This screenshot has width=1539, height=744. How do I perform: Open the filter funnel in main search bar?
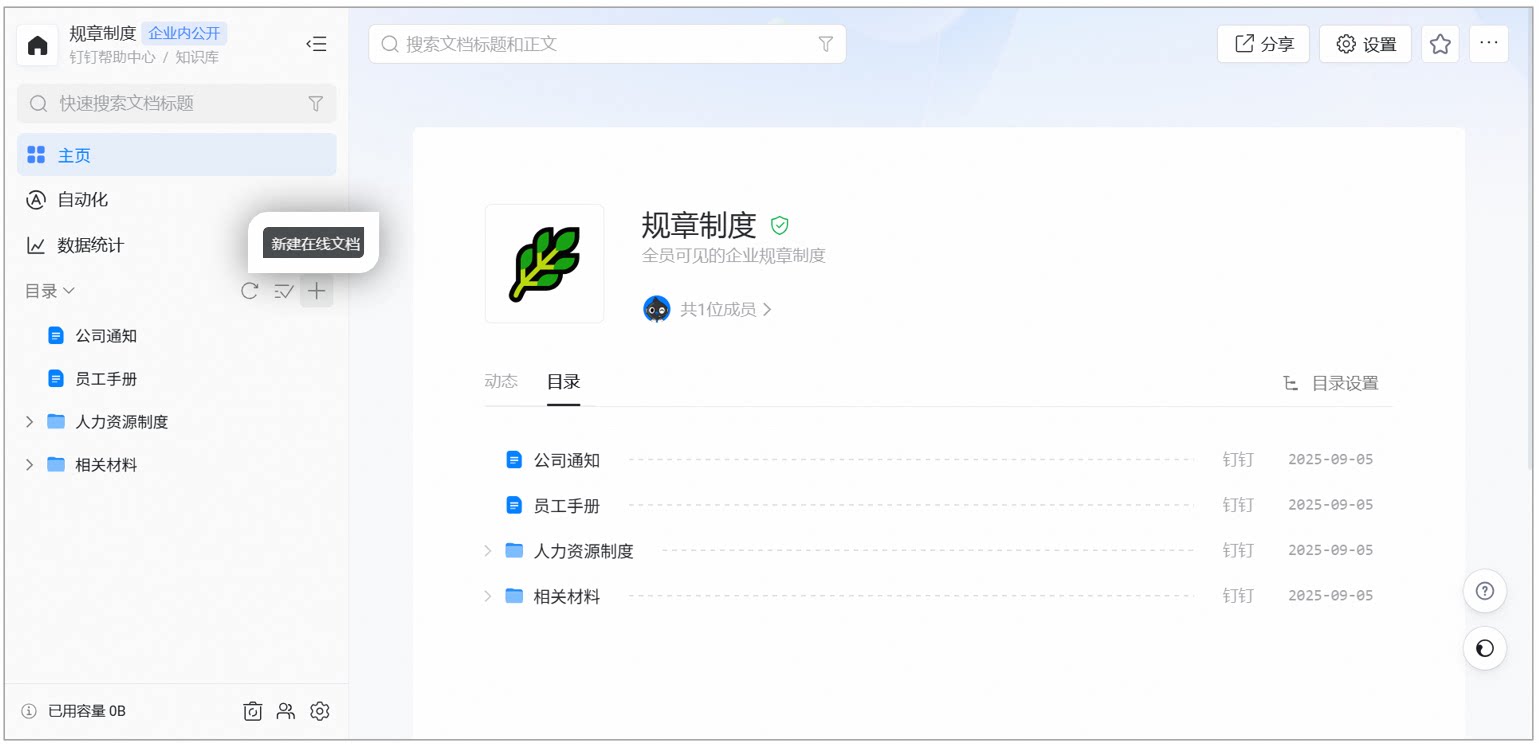pos(826,44)
